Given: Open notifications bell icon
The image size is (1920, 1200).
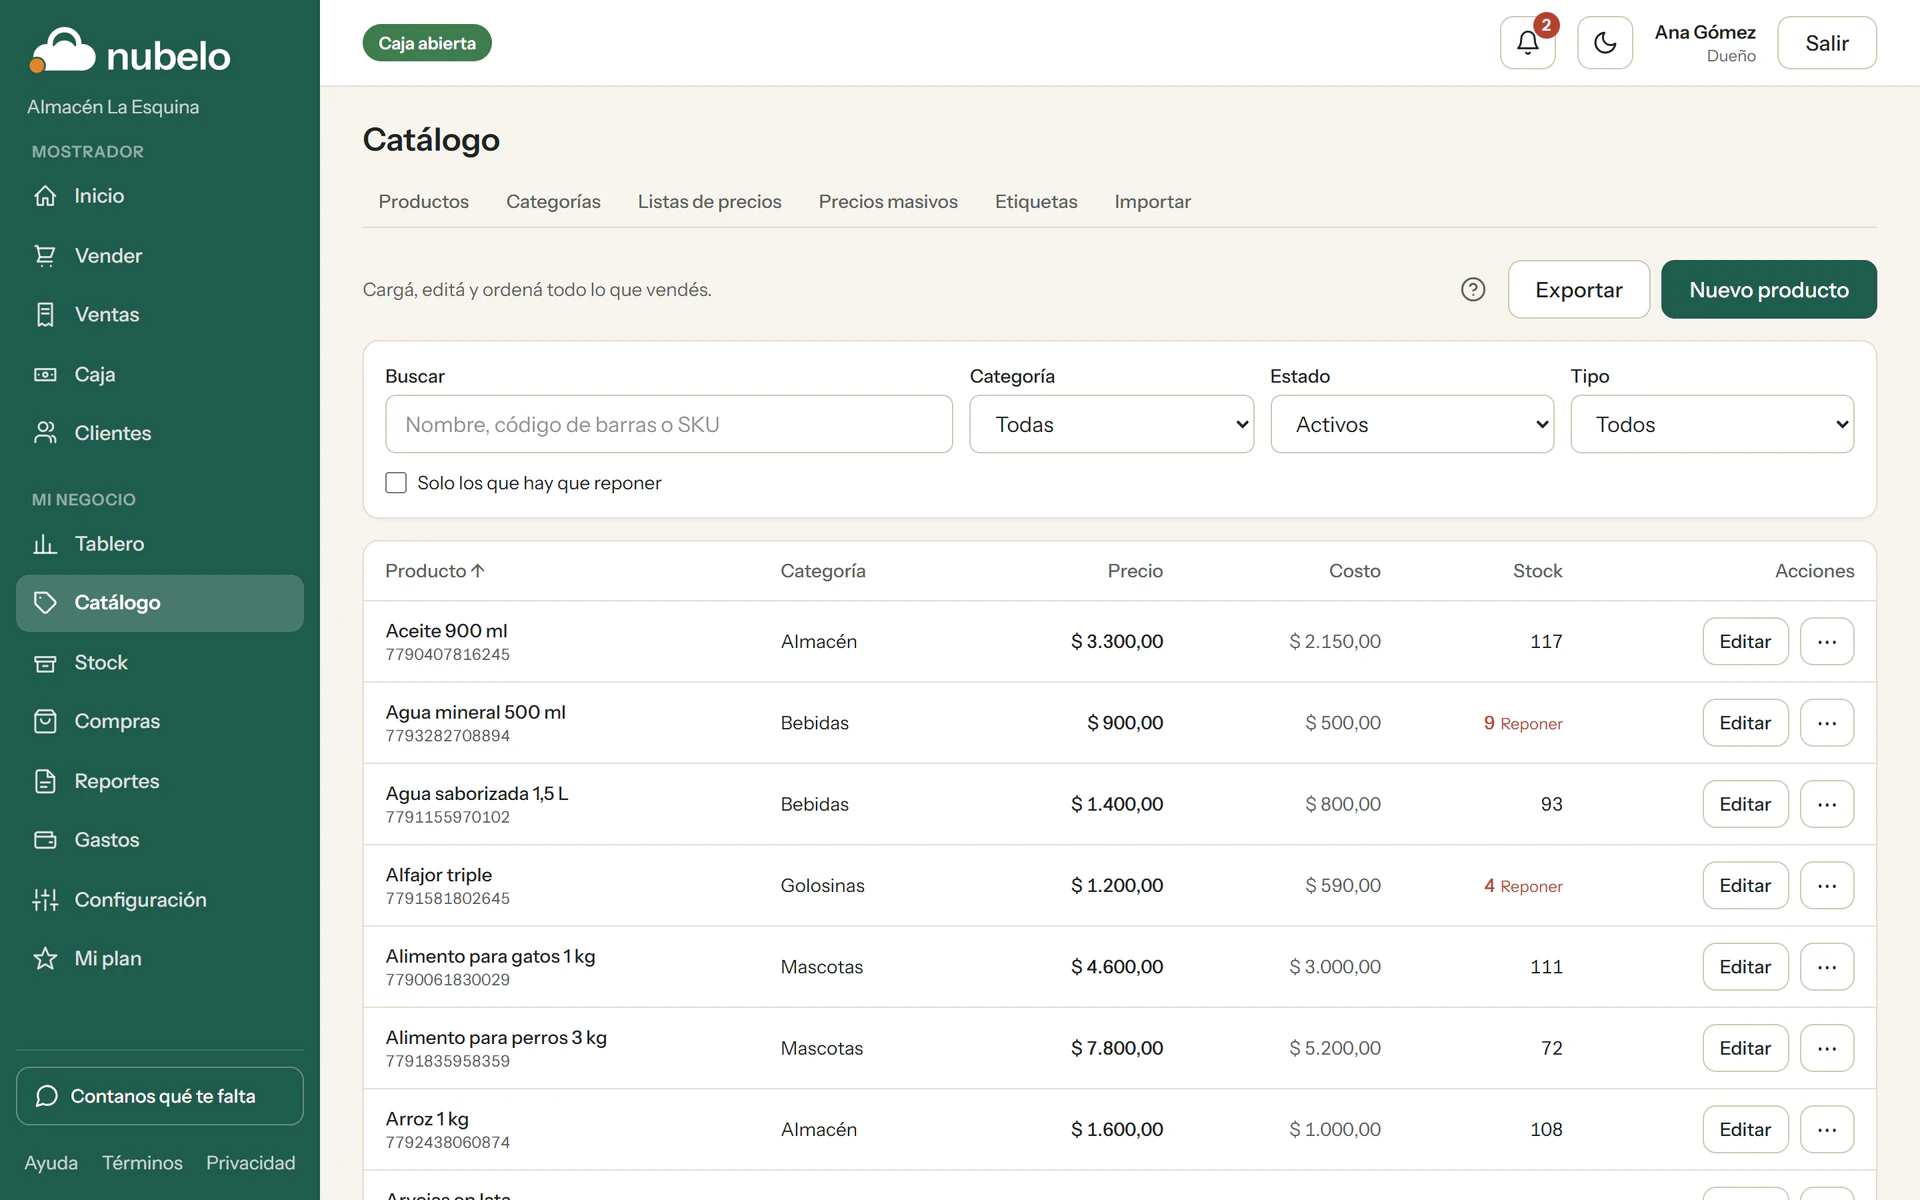Looking at the screenshot, I should pyautogui.click(x=1527, y=43).
